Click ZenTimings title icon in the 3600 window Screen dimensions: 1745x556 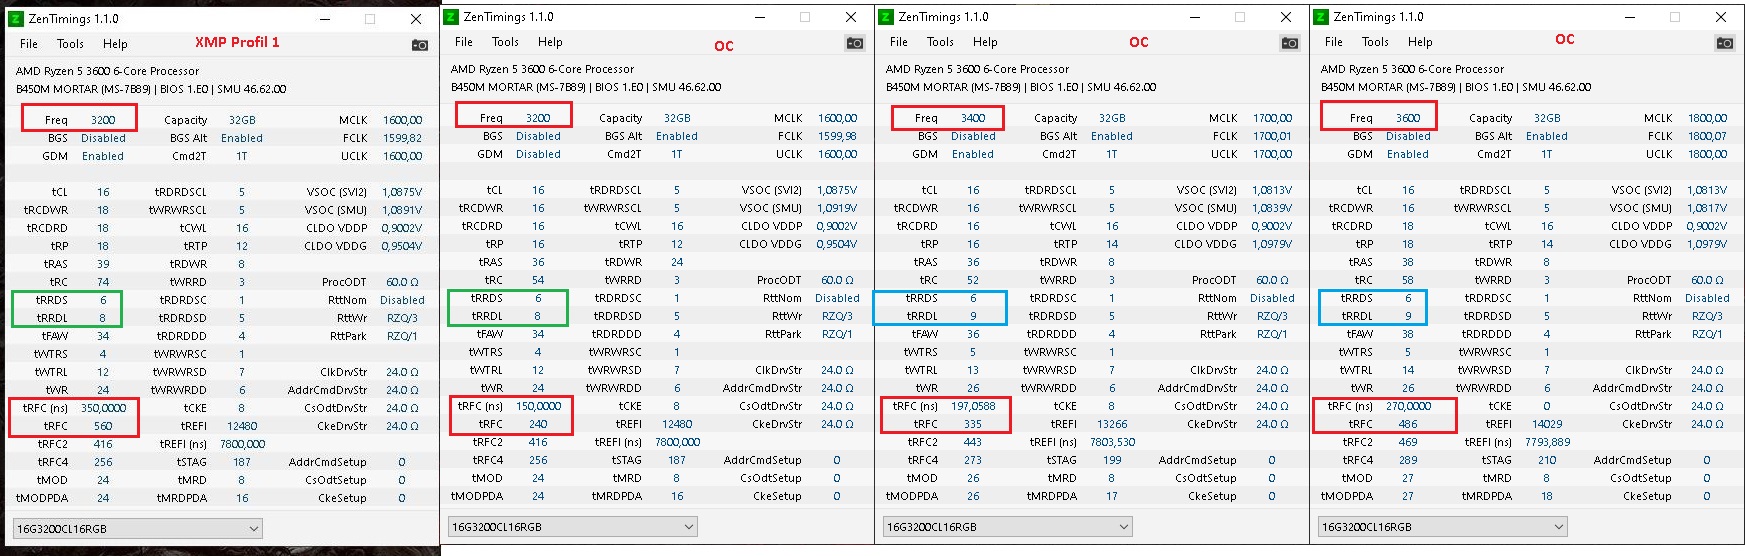coord(1321,17)
